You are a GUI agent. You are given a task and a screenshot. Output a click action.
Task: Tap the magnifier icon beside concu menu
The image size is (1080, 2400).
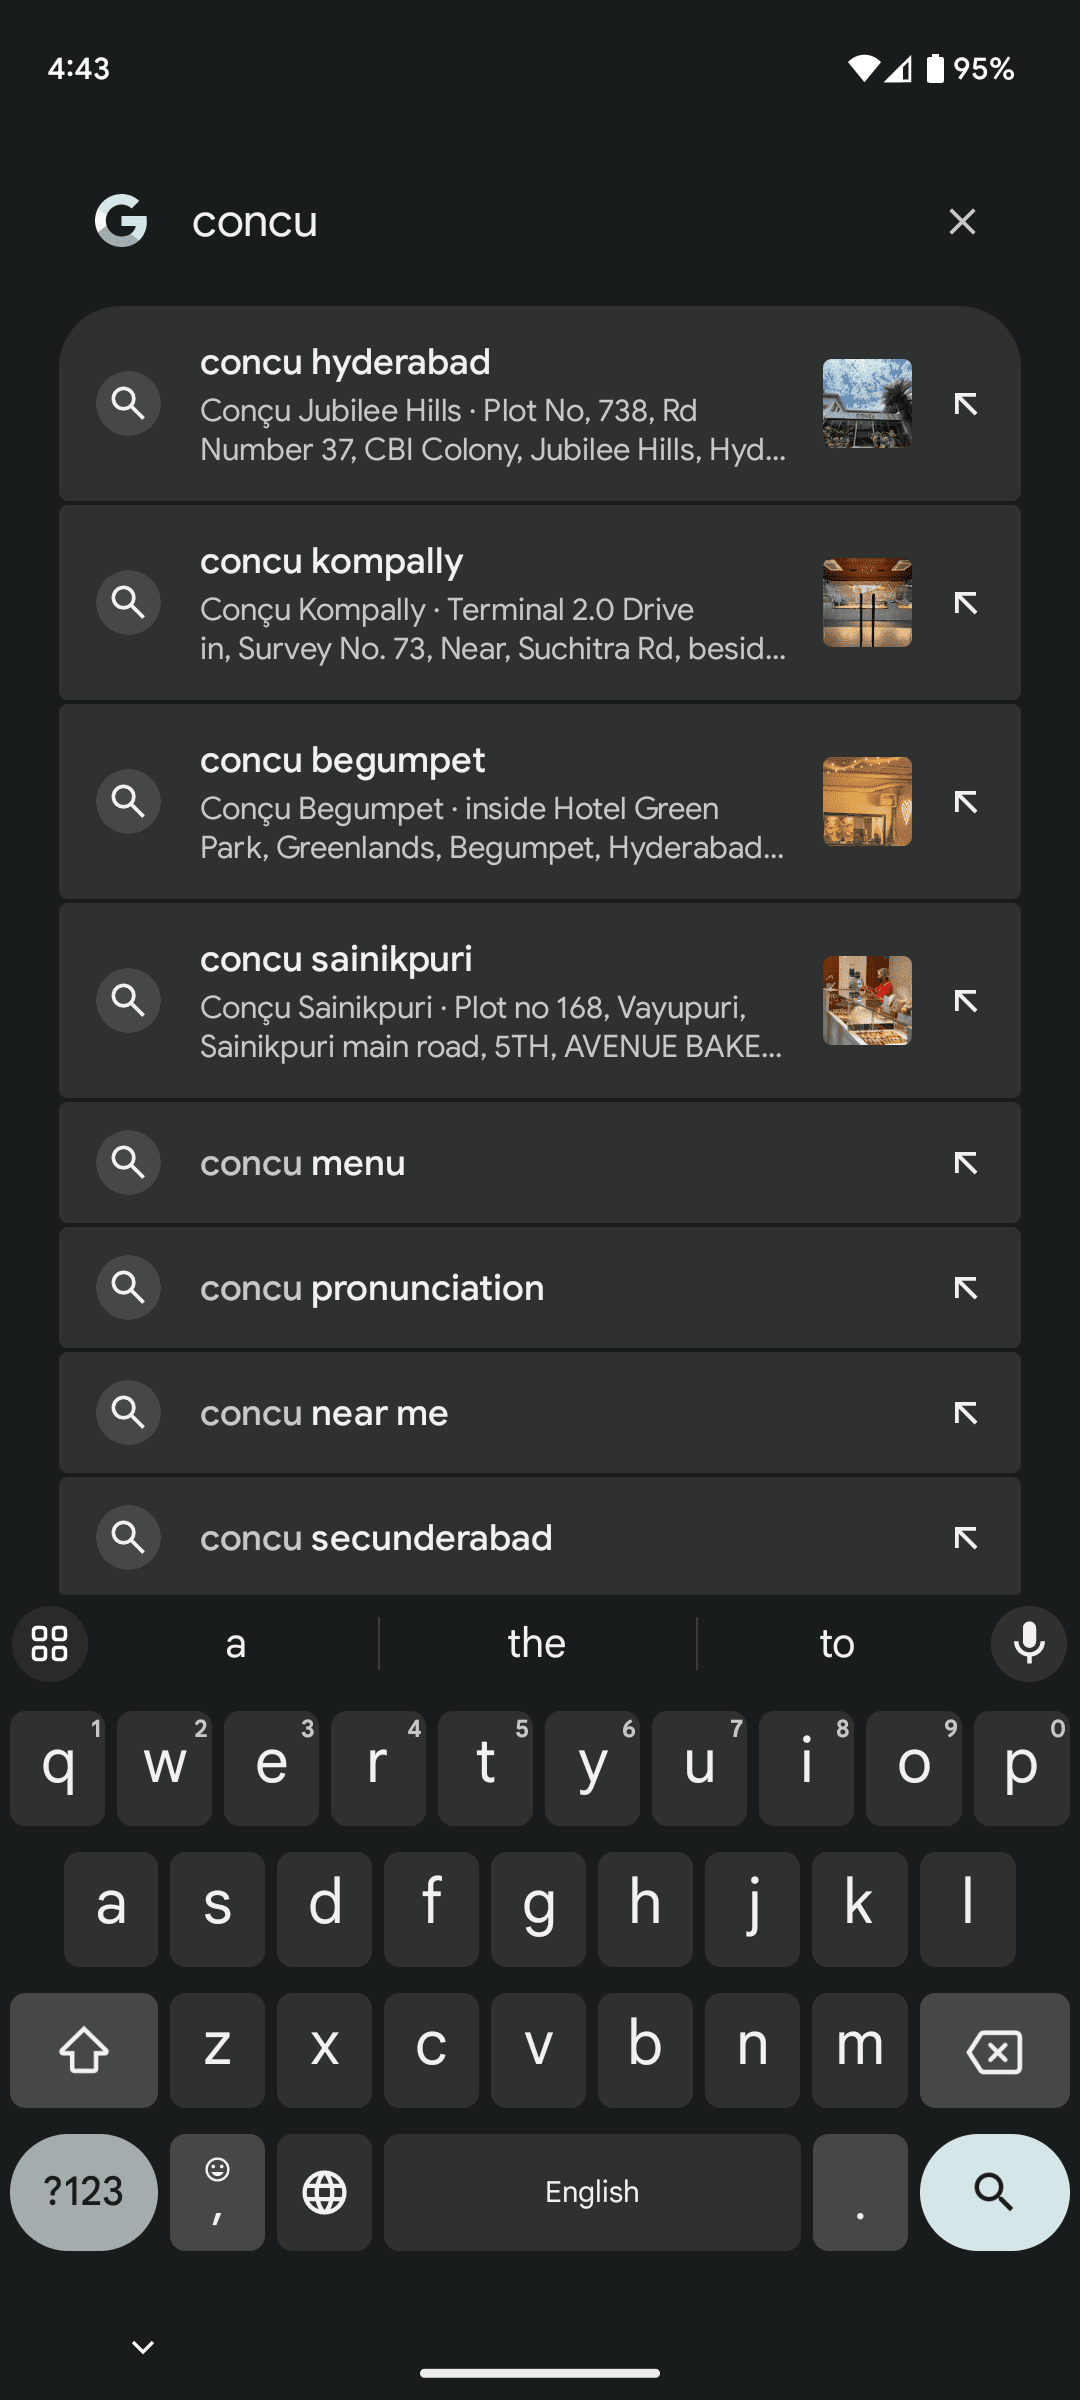point(128,1162)
